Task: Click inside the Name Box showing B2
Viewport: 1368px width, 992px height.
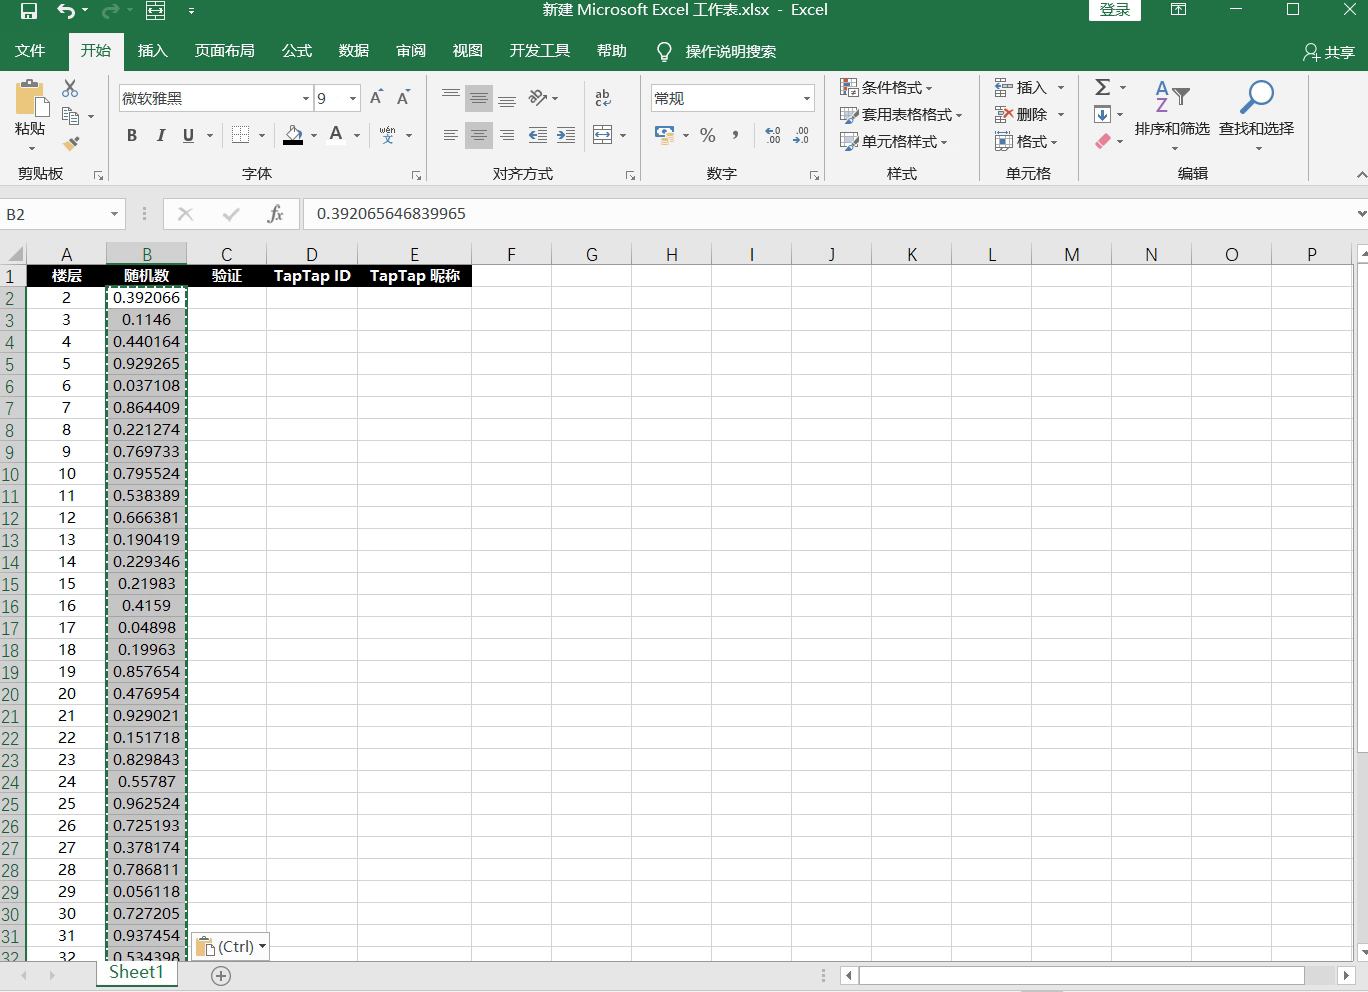Action: click(55, 214)
